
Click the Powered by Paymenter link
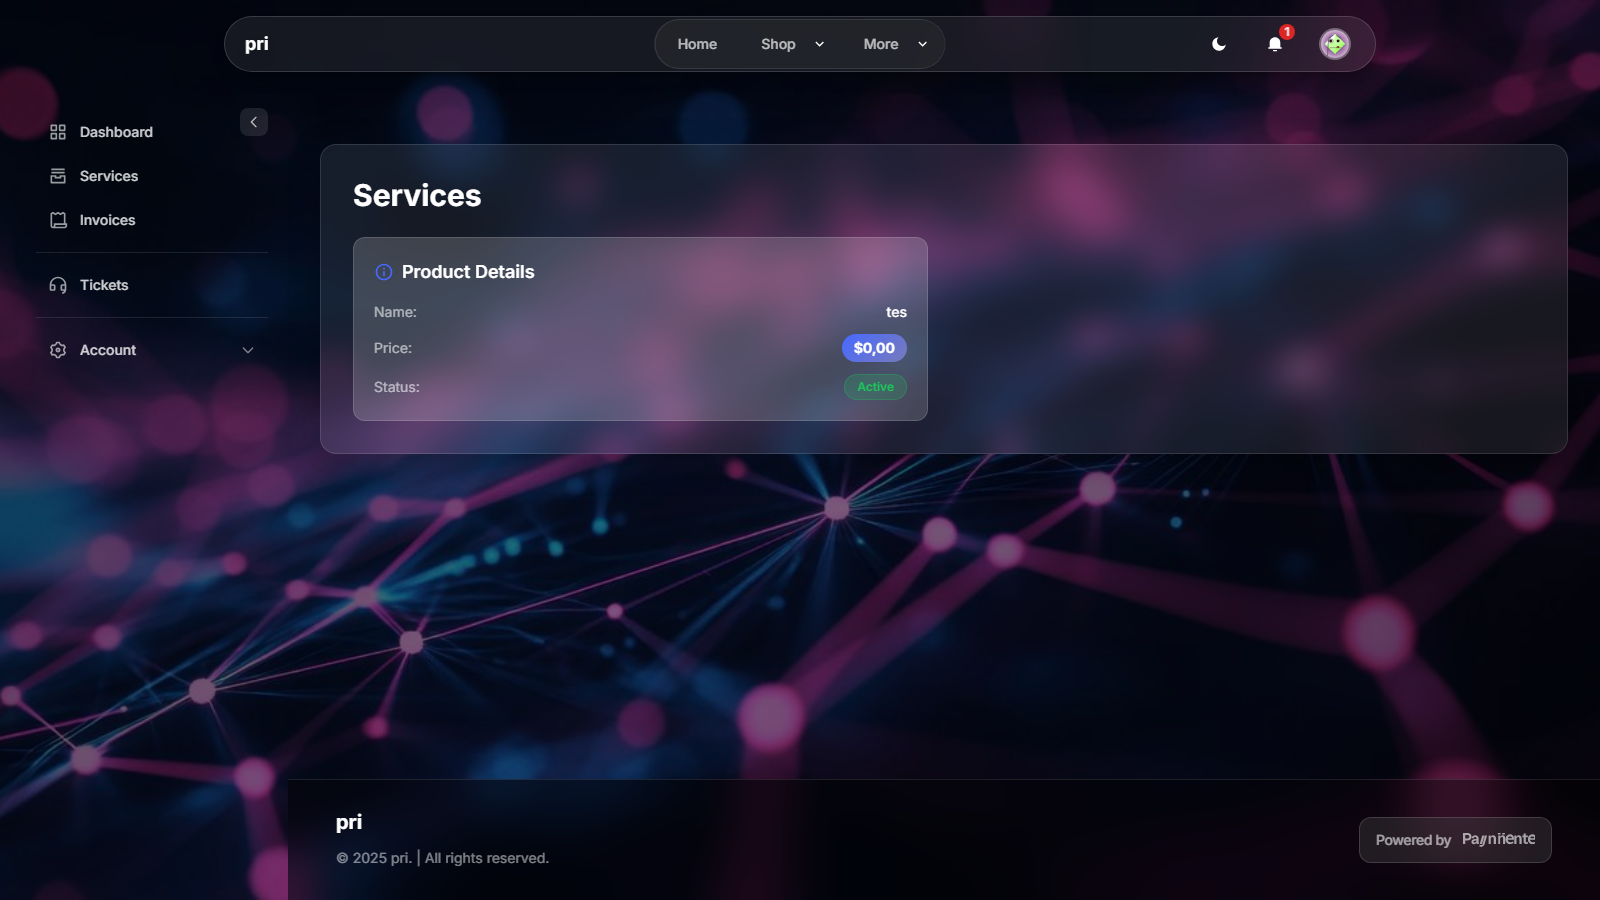(1454, 840)
